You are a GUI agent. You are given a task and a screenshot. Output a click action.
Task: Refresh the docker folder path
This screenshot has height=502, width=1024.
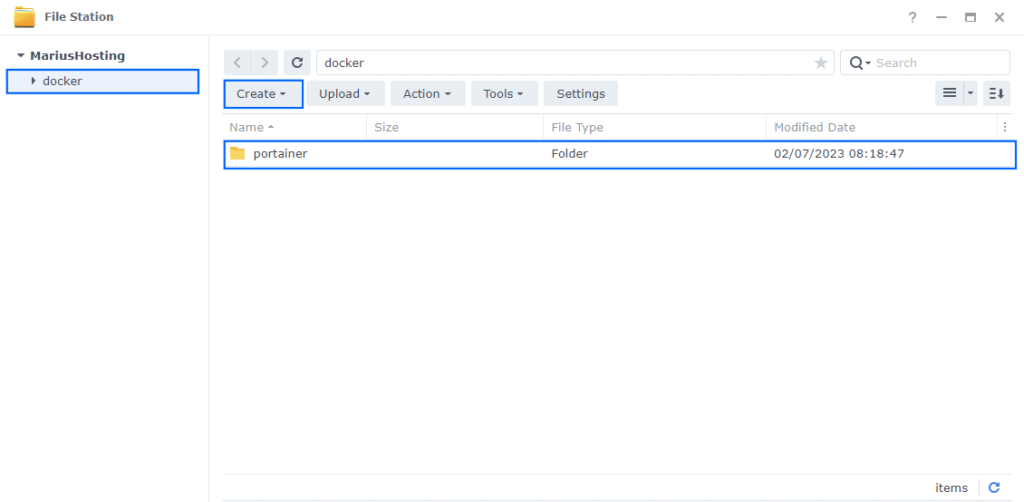(x=296, y=63)
